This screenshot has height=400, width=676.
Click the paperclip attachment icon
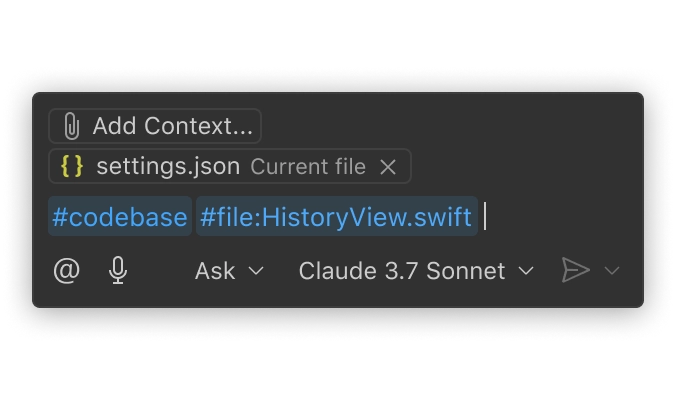pos(71,126)
